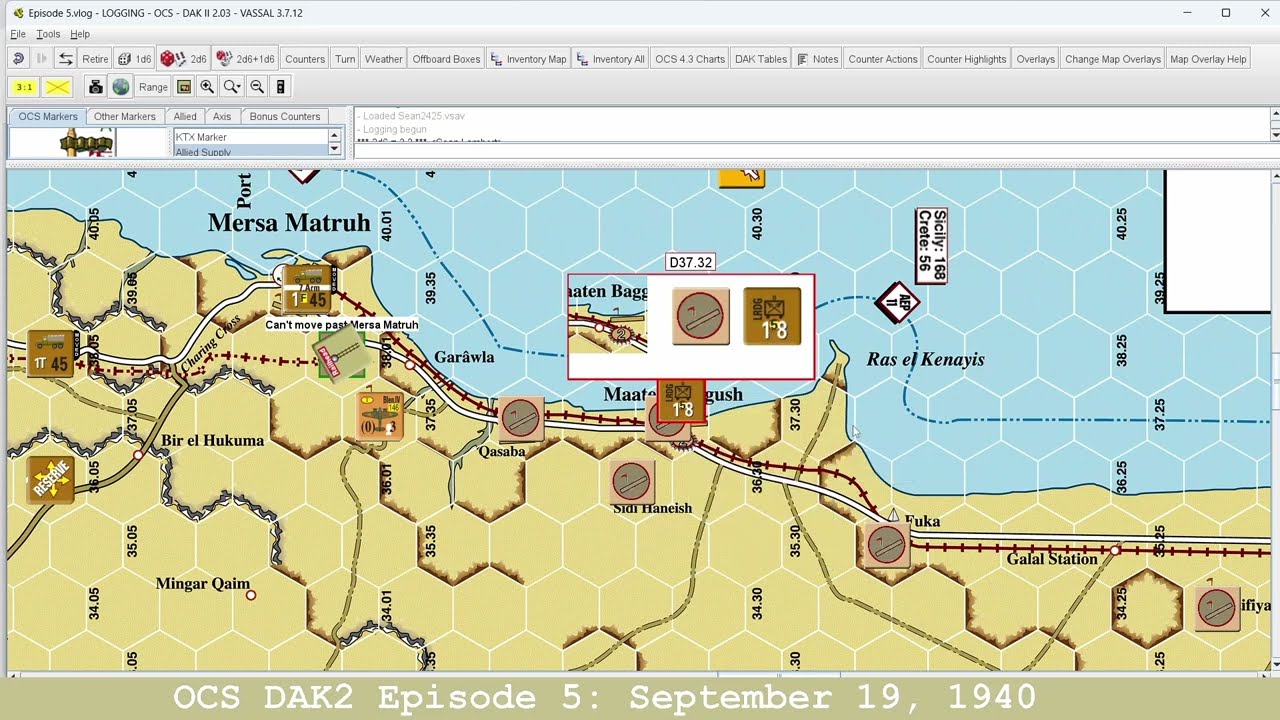
Task: Open the zoom level dropdown magnifier
Action: 232,87
